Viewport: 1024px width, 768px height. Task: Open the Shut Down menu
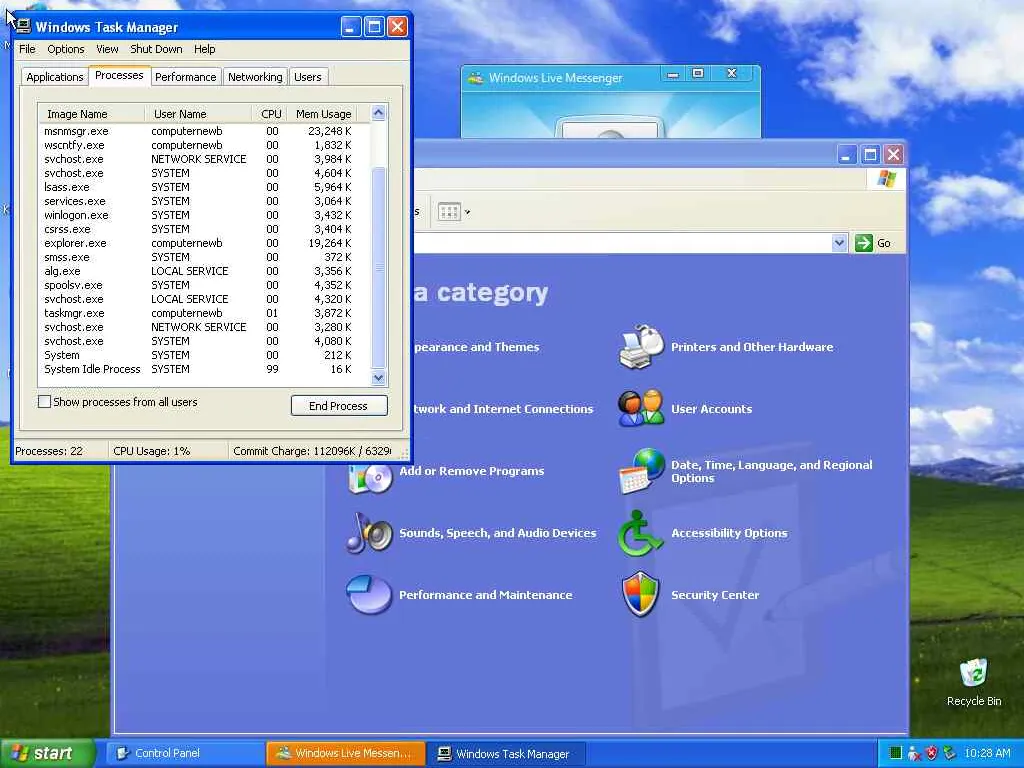[x=156, y=49]
